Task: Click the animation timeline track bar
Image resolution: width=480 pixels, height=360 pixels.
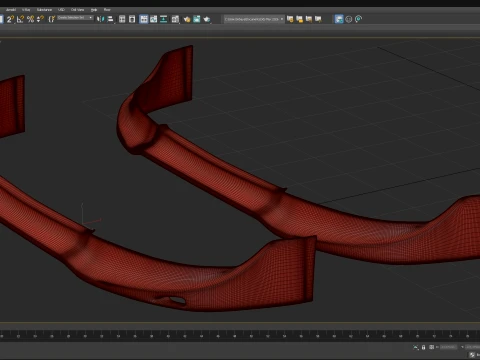Action: coord(240,336)
